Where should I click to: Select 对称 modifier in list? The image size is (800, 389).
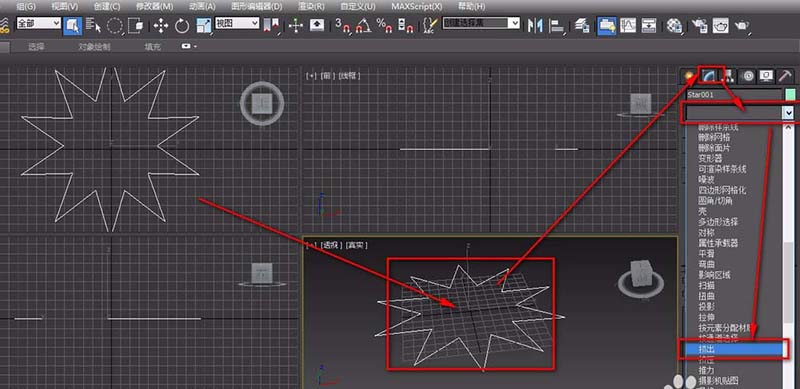[707, 232]
